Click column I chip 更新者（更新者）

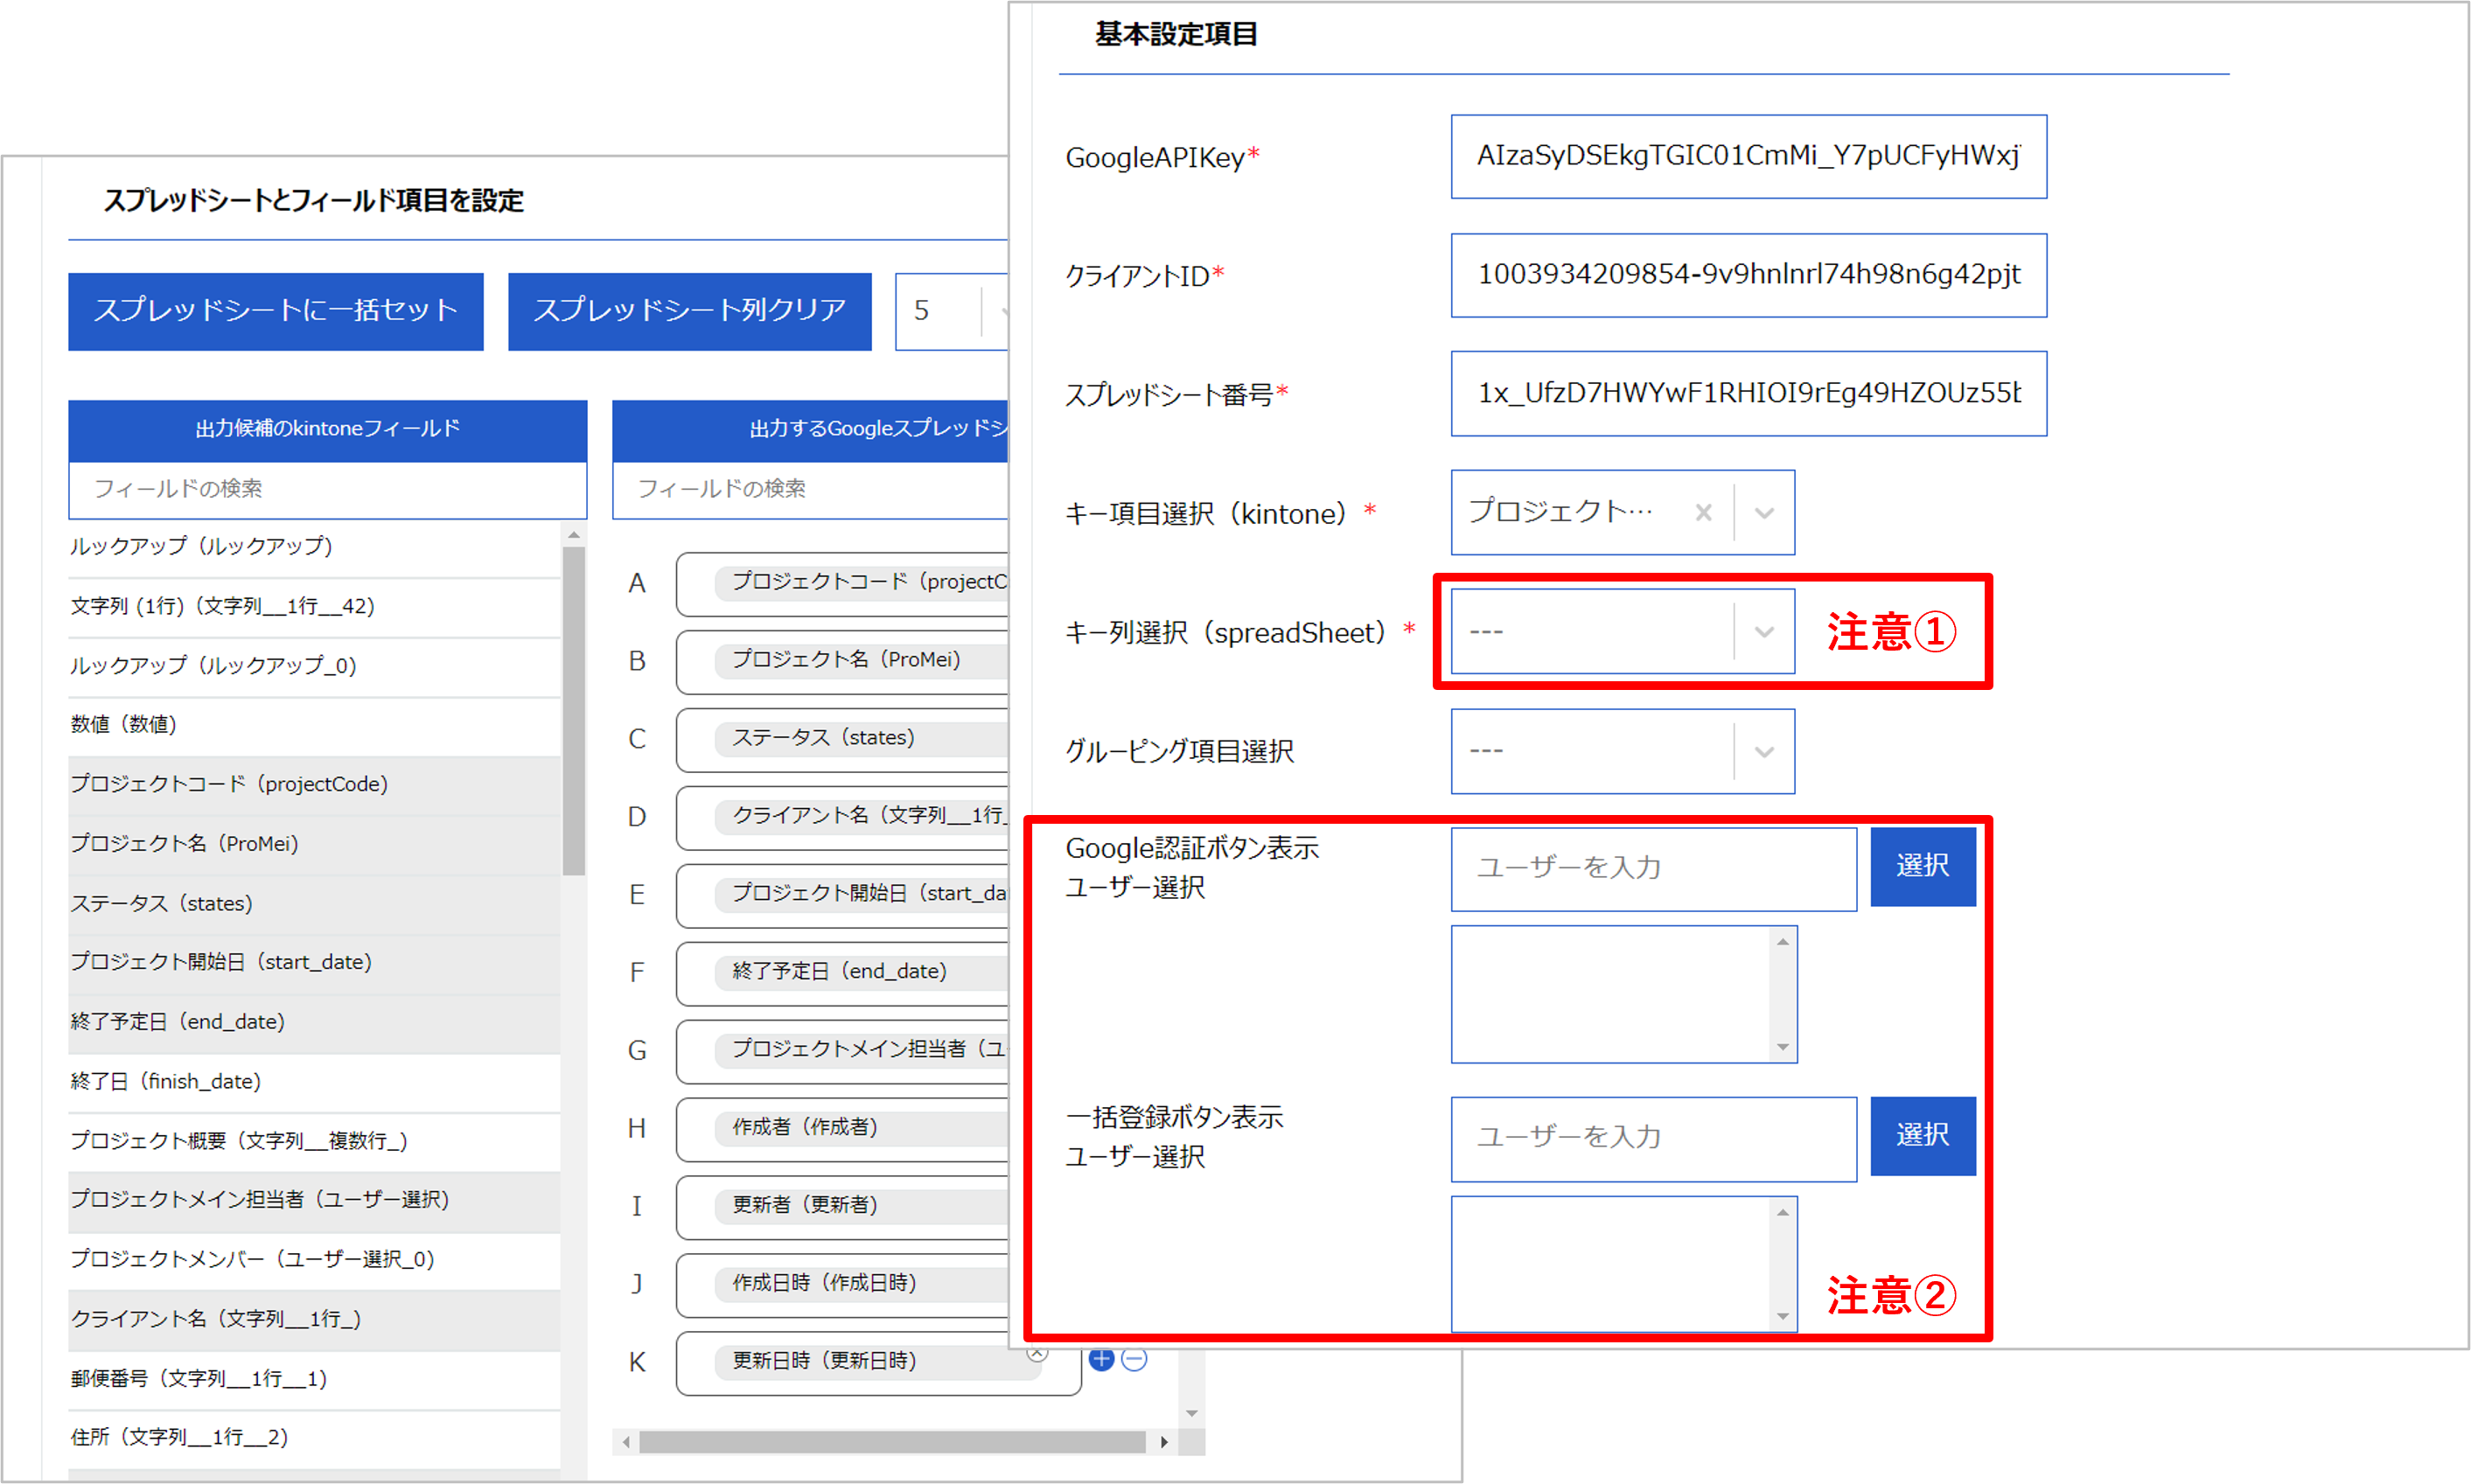tap(861, 1205)
